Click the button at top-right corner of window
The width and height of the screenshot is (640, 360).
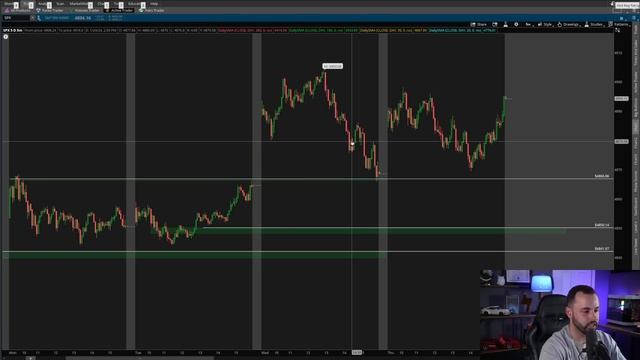[x=627, y=5]
